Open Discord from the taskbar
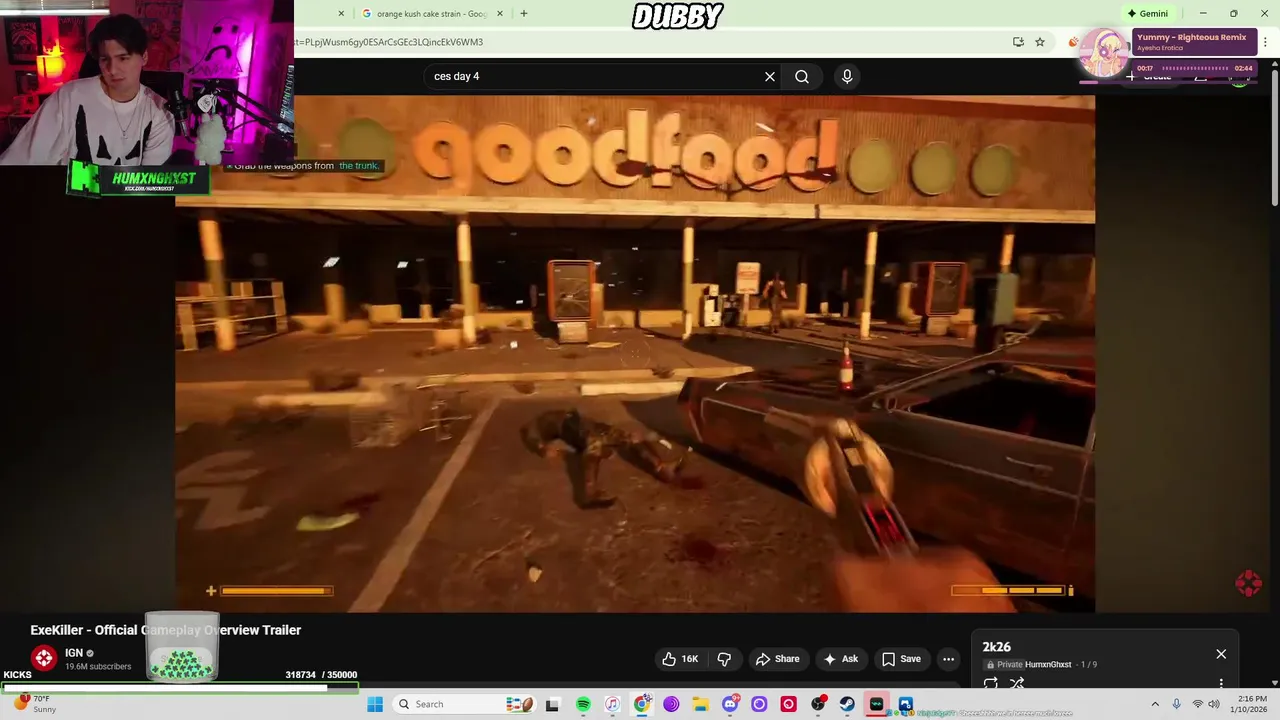1280x720 pixels. (730, 704)
